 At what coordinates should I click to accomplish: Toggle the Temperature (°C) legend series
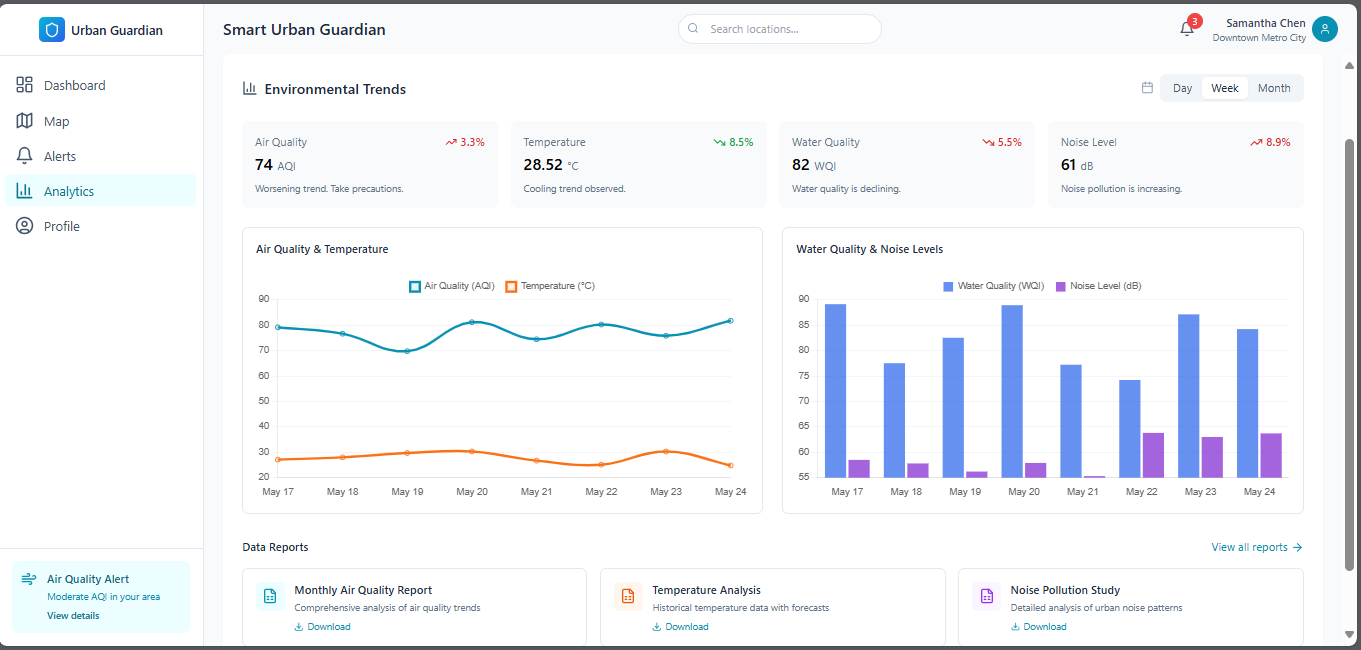click(550, 286)
